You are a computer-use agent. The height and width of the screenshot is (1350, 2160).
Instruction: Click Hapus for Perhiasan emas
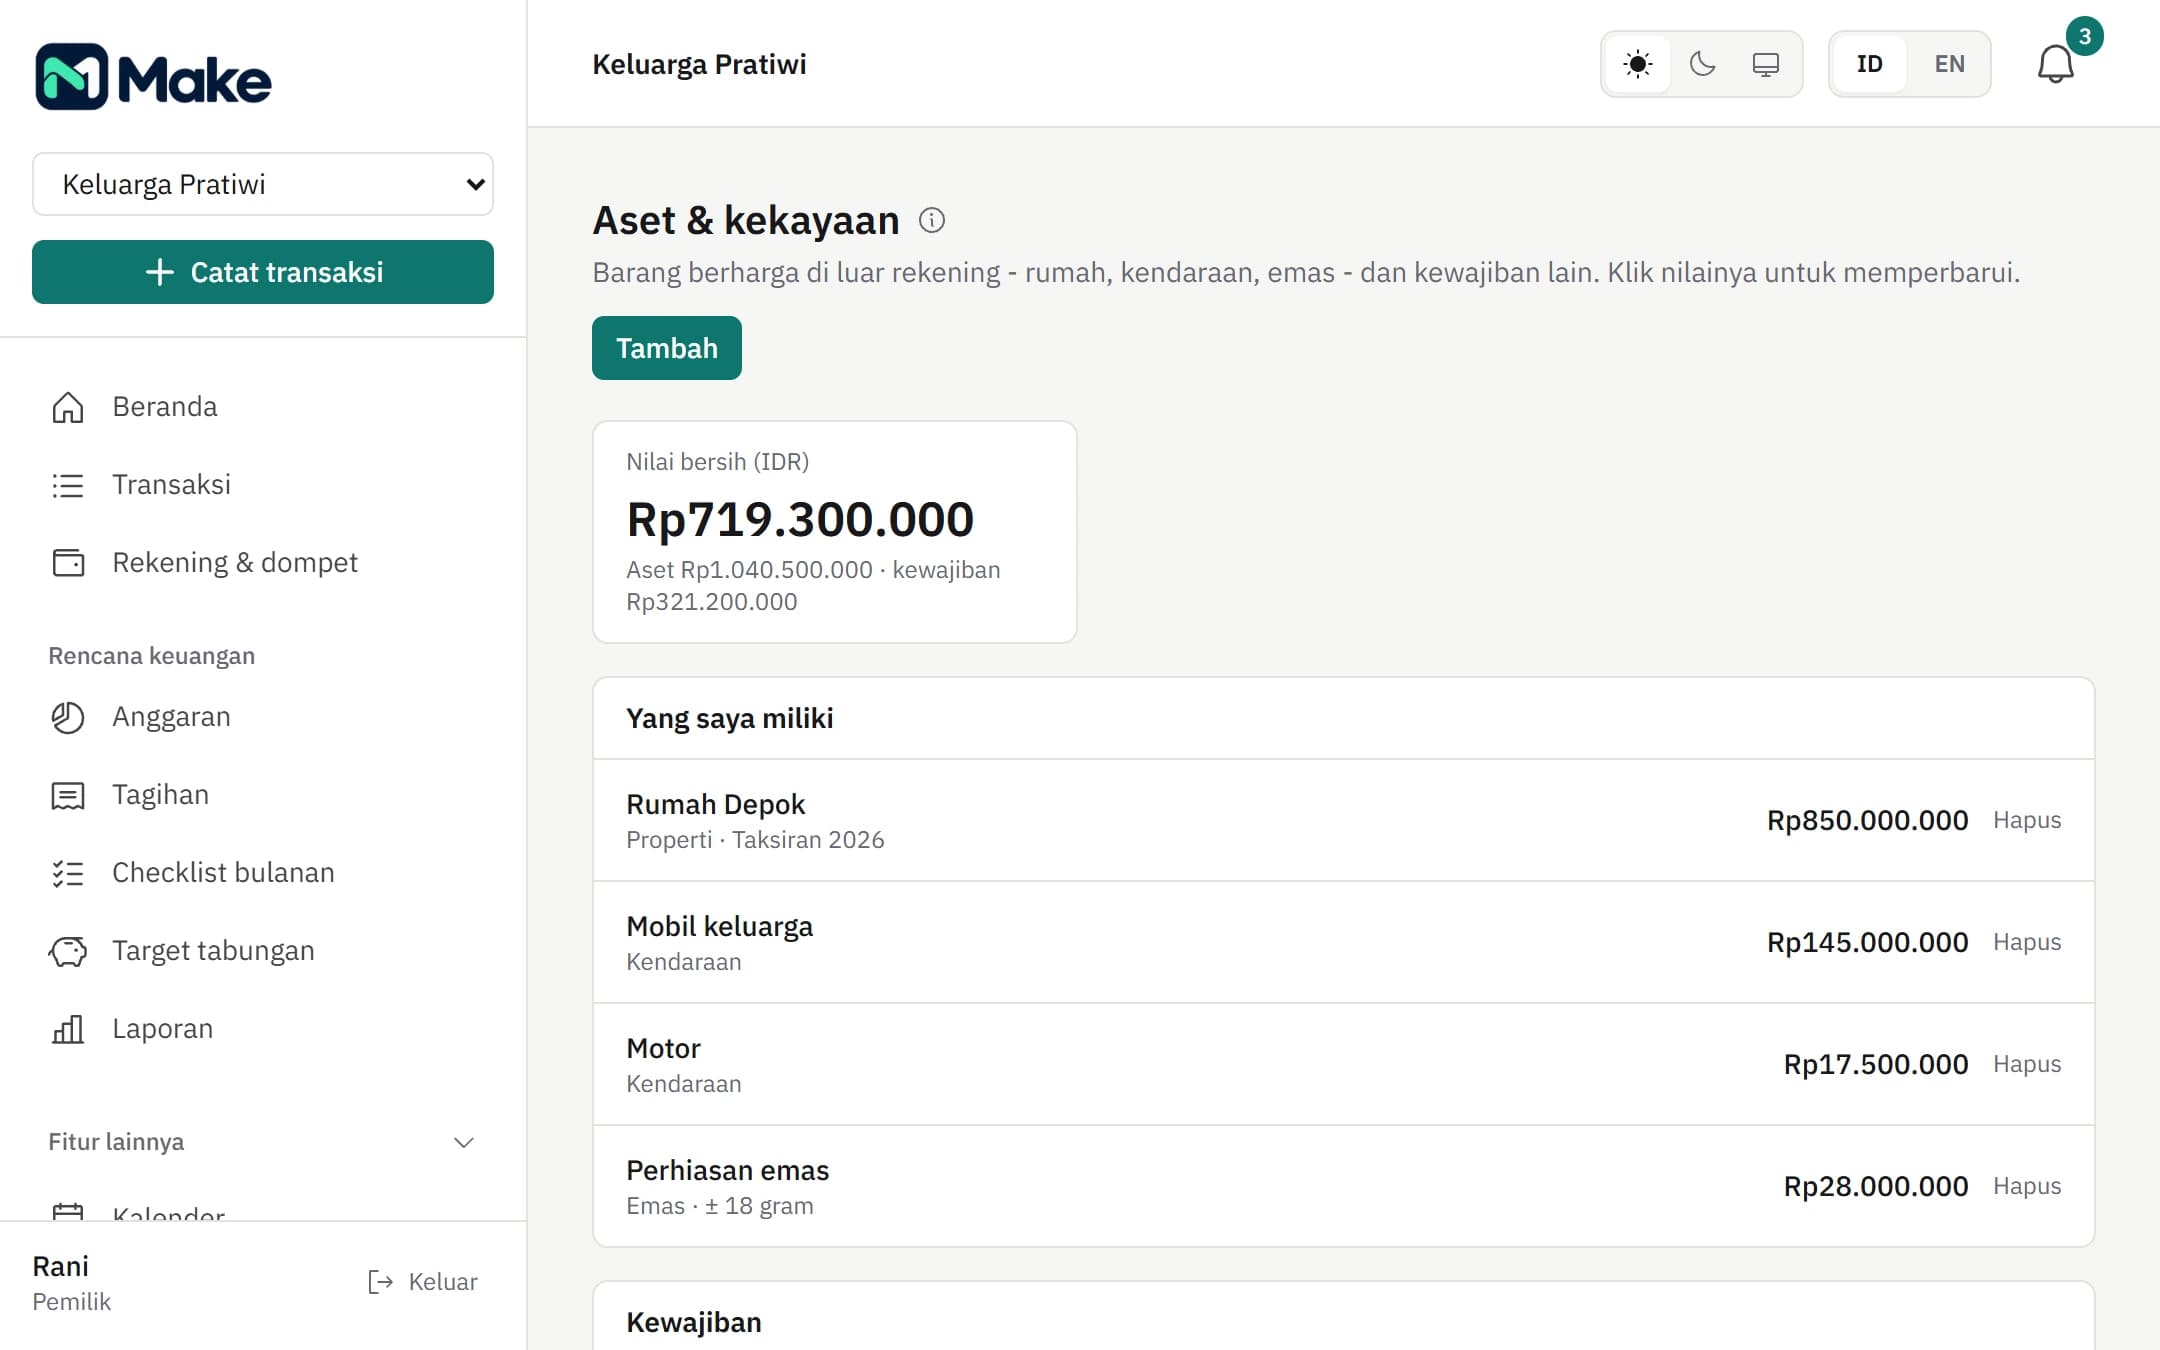[2027, 1186]
